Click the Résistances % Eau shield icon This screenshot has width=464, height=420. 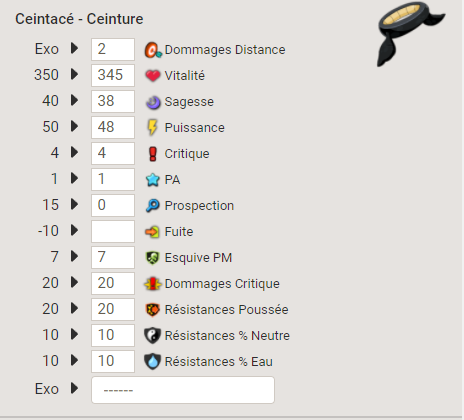pyautogui.click(x=153, y=361)
